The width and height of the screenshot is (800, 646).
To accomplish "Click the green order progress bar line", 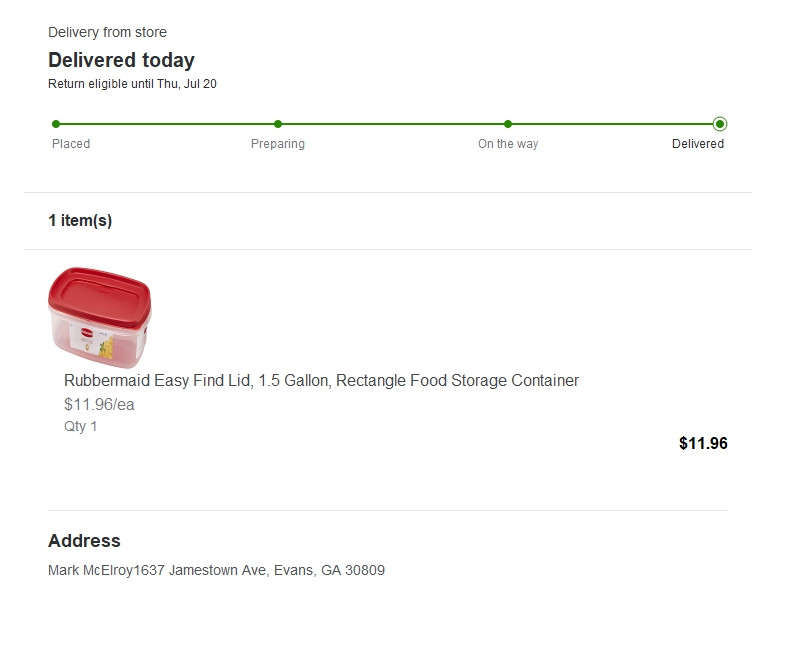I will click(390, 124).
